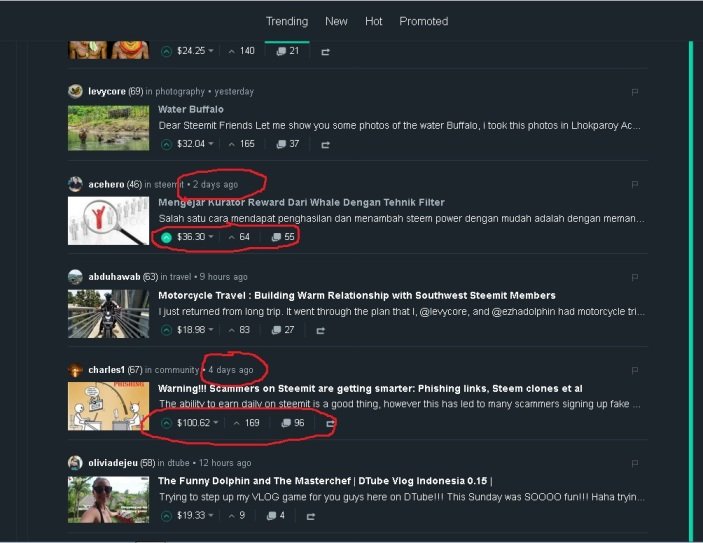The height and width of the screenshot is (543, 703).
Task: Upvote acehero's Kurator Reward post
Action: (166, 237)
